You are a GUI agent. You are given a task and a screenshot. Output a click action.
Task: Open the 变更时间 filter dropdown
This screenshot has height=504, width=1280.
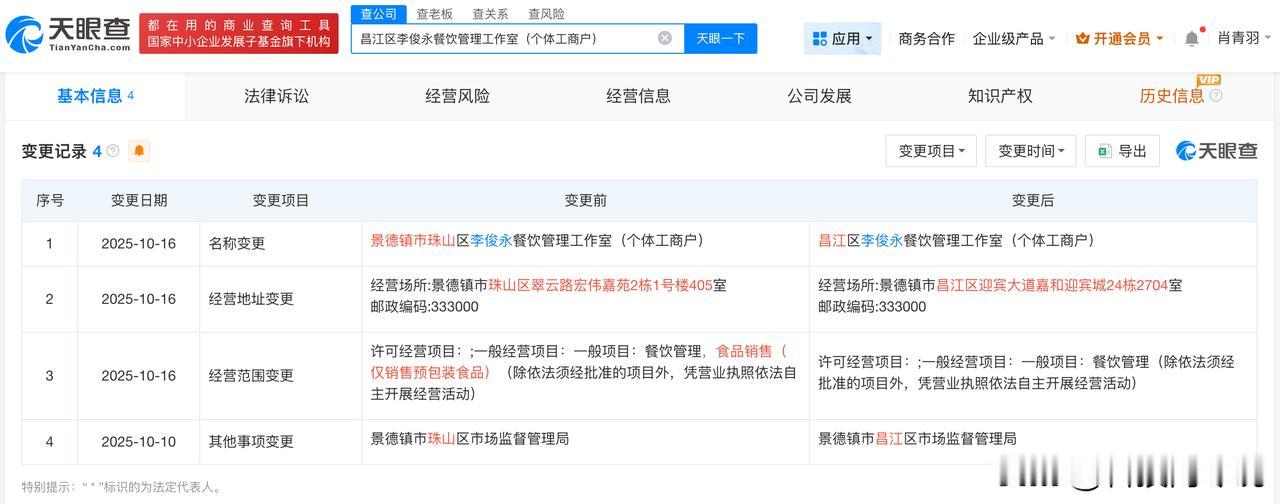(x=1031, y=151)
